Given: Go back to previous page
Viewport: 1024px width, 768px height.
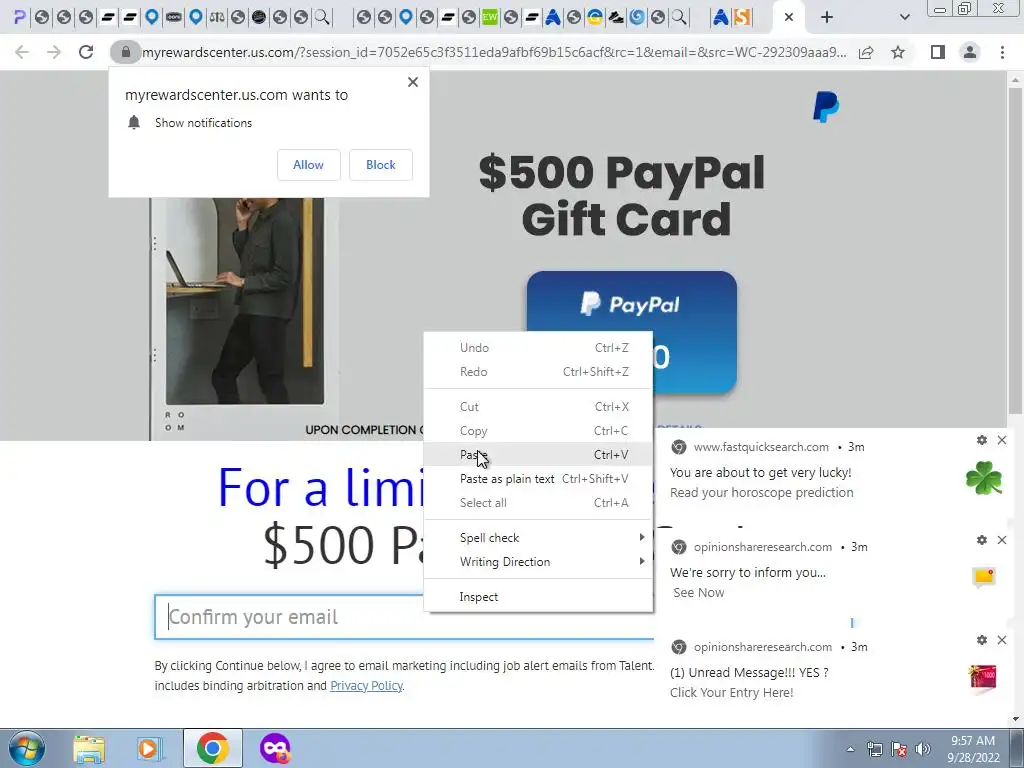Looking at the screenshot, I should point(22,52).
